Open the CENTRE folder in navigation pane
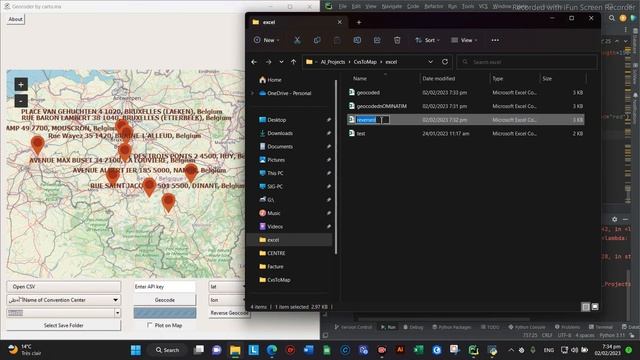 coord(276,253)
